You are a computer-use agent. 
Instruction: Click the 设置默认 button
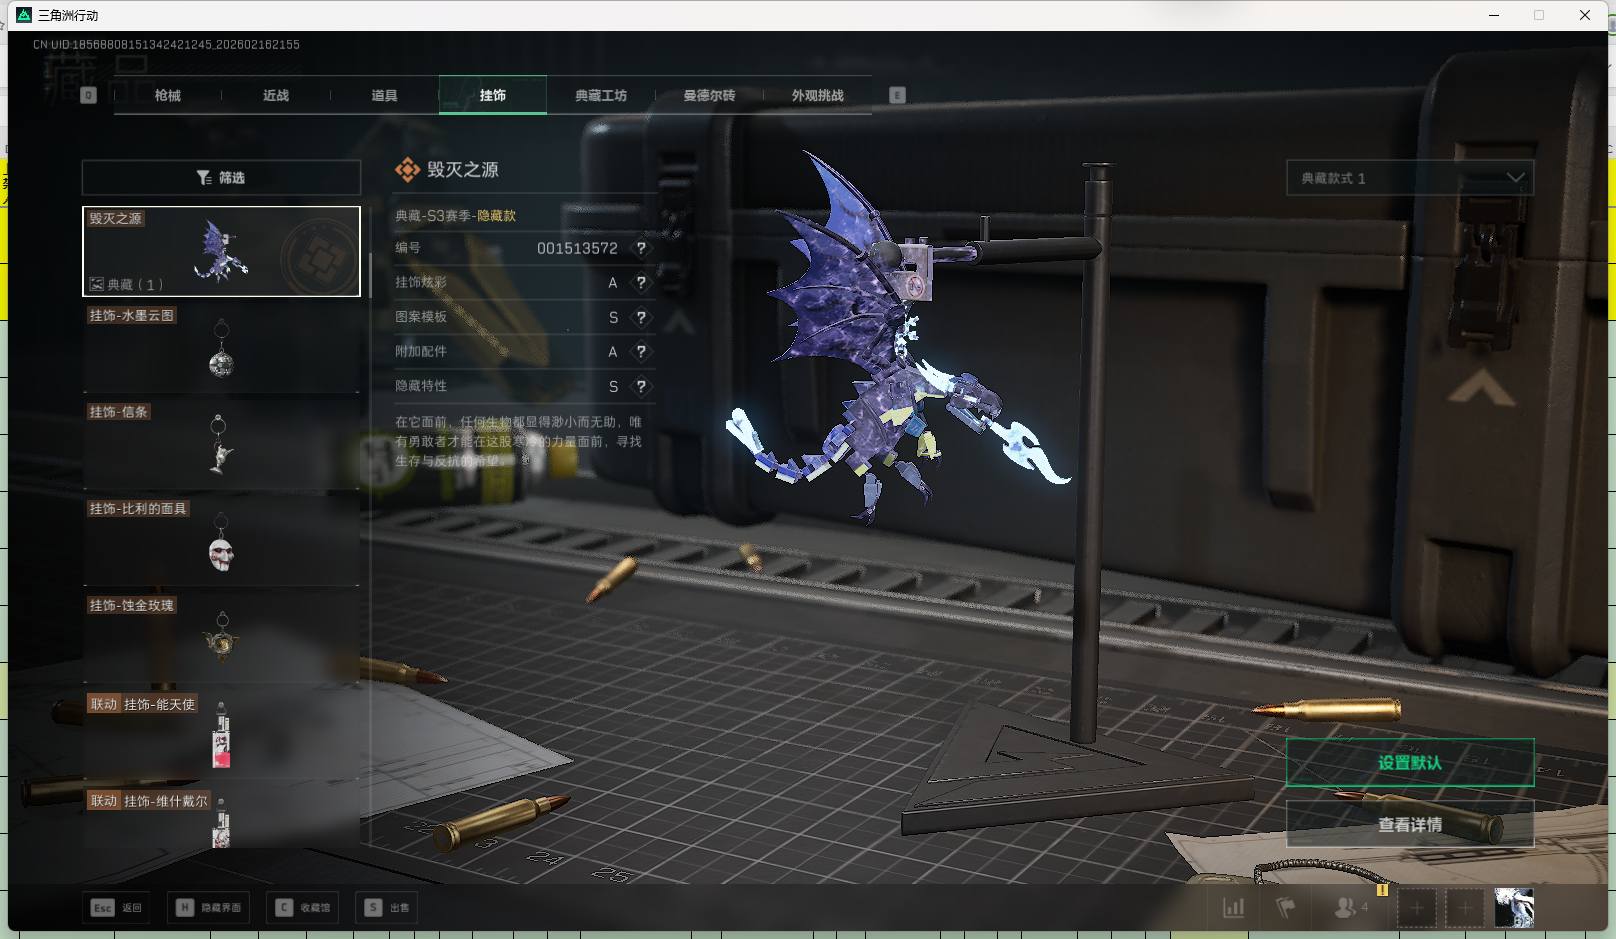(x=1409, y=763)
